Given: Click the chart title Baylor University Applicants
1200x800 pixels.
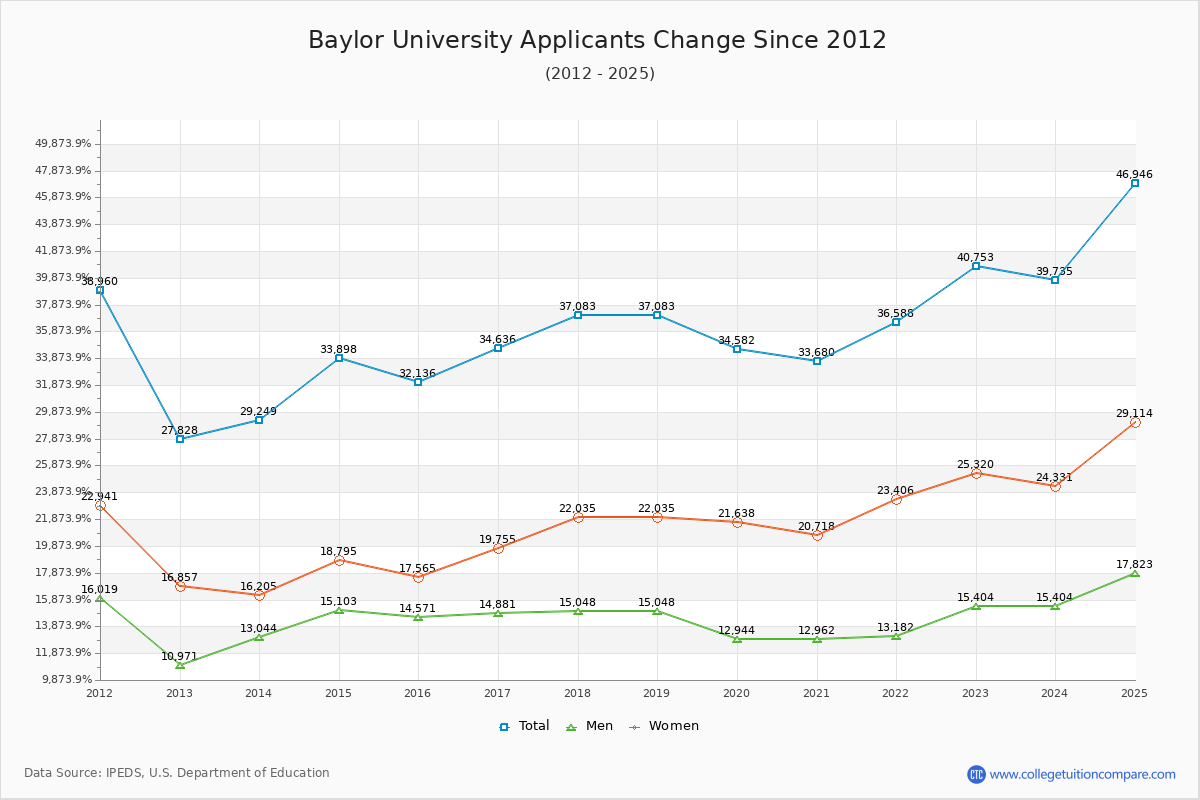Looking at the screenshot, I should [597, 40].
